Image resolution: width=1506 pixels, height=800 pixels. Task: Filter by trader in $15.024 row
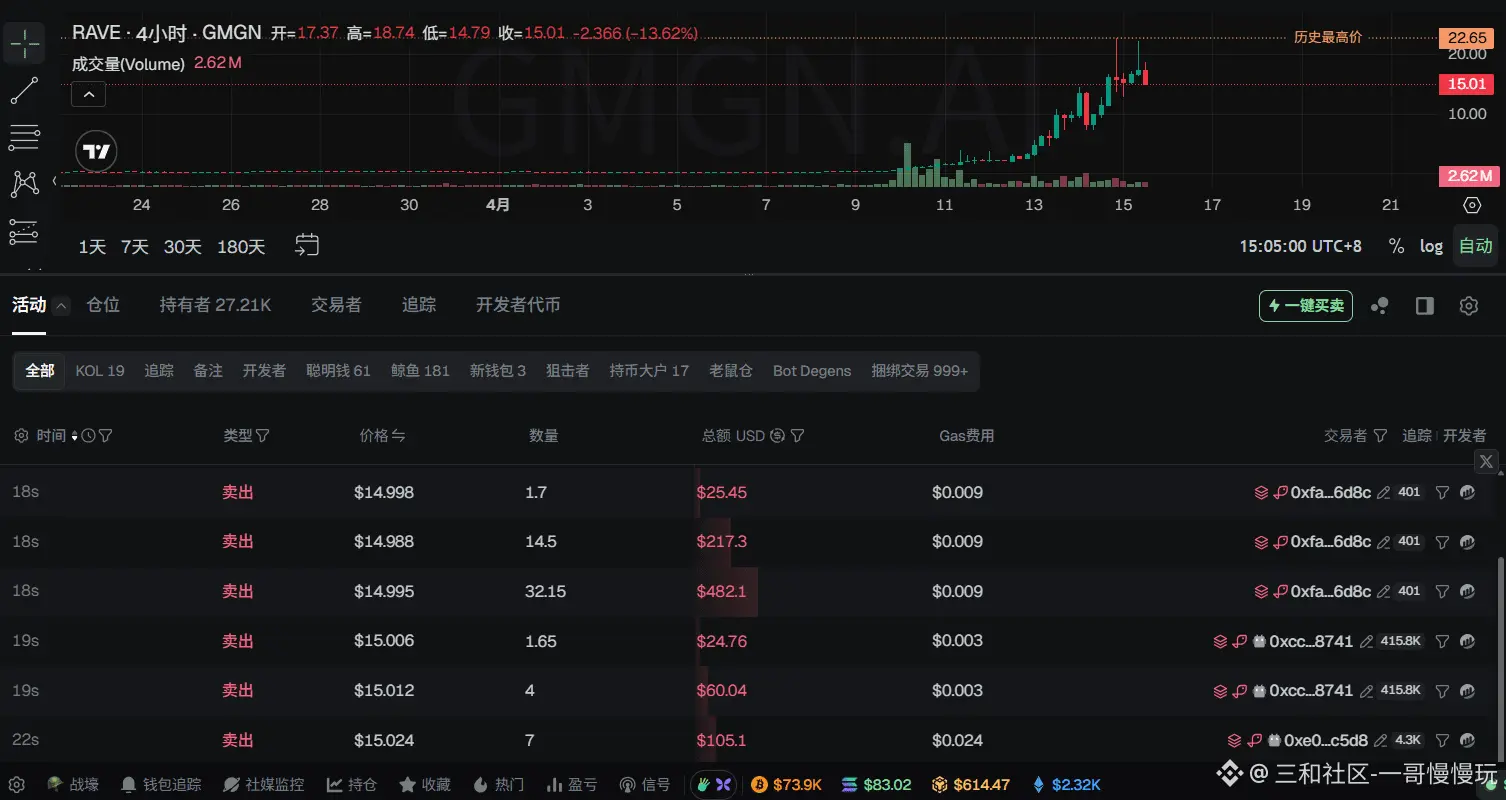(1442, 741)
